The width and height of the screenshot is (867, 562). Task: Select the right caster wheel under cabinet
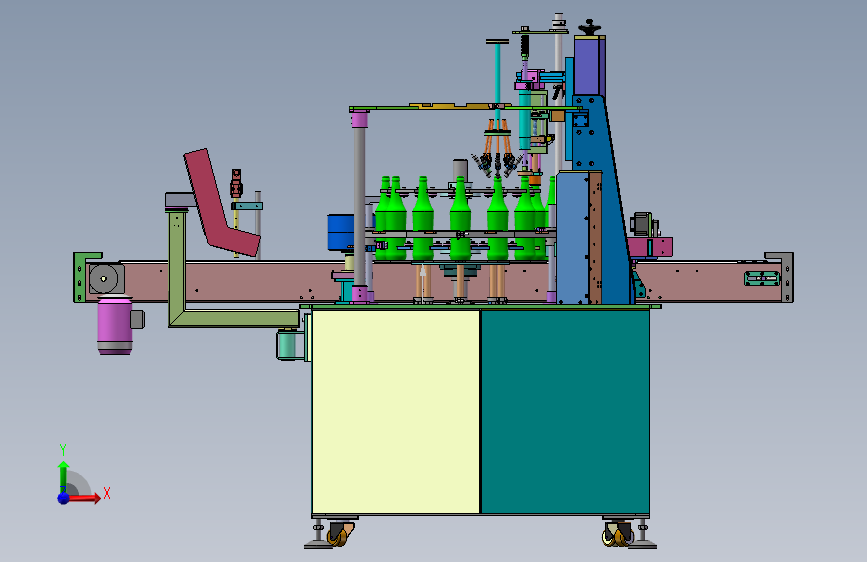[x=617, y=535]
